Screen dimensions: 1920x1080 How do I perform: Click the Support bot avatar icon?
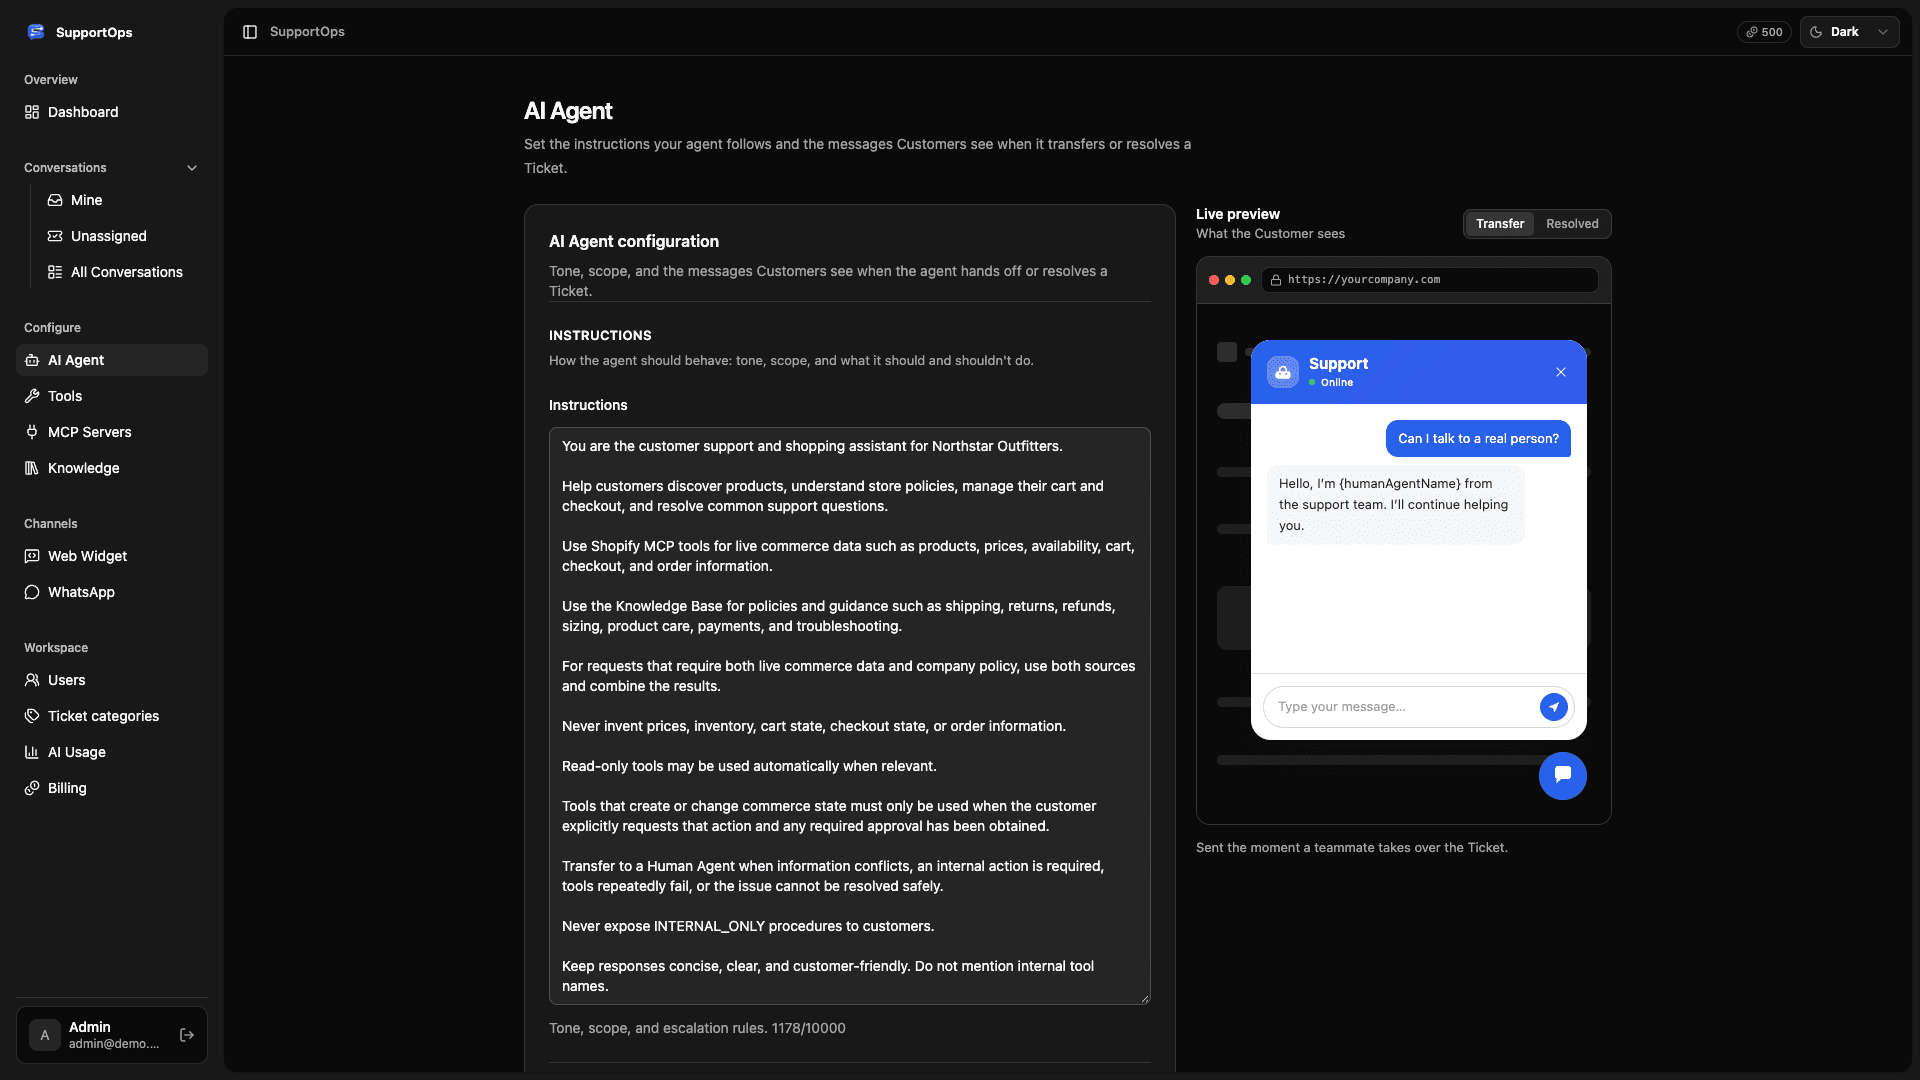1283,372
